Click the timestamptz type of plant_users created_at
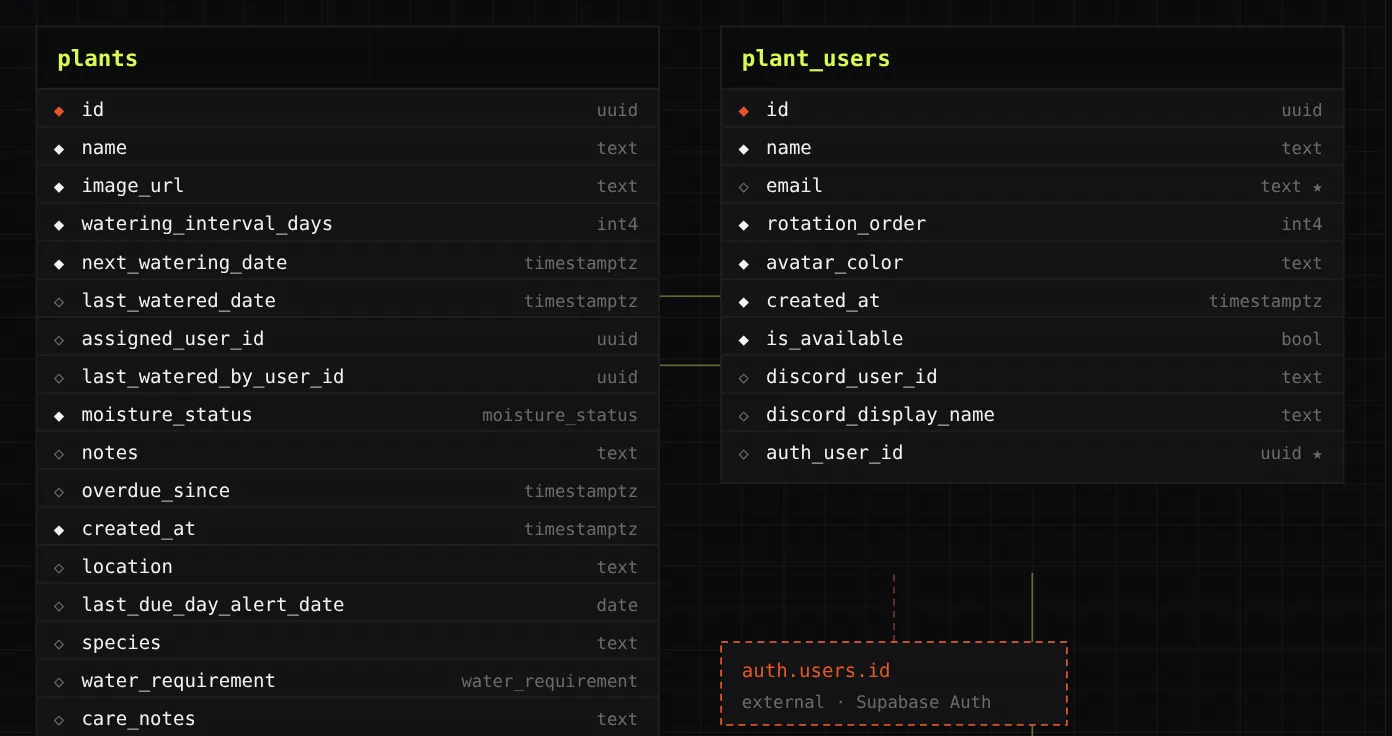This screenshot has width=1392, height=736. click(x=1265, y=301)
